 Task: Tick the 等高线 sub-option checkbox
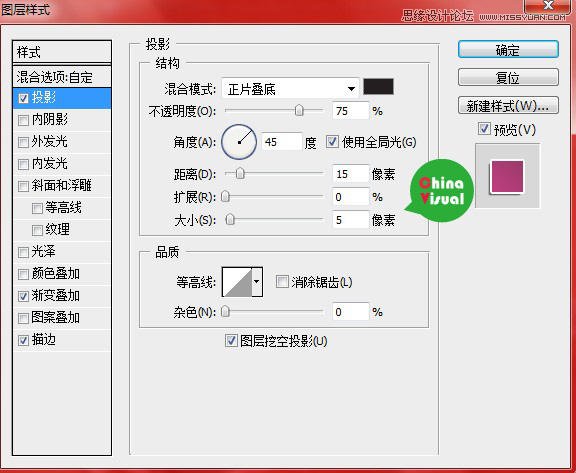[37, 209]
